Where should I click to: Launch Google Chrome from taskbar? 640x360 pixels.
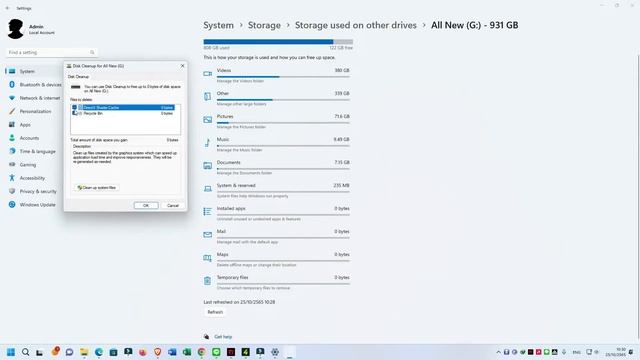201,352
